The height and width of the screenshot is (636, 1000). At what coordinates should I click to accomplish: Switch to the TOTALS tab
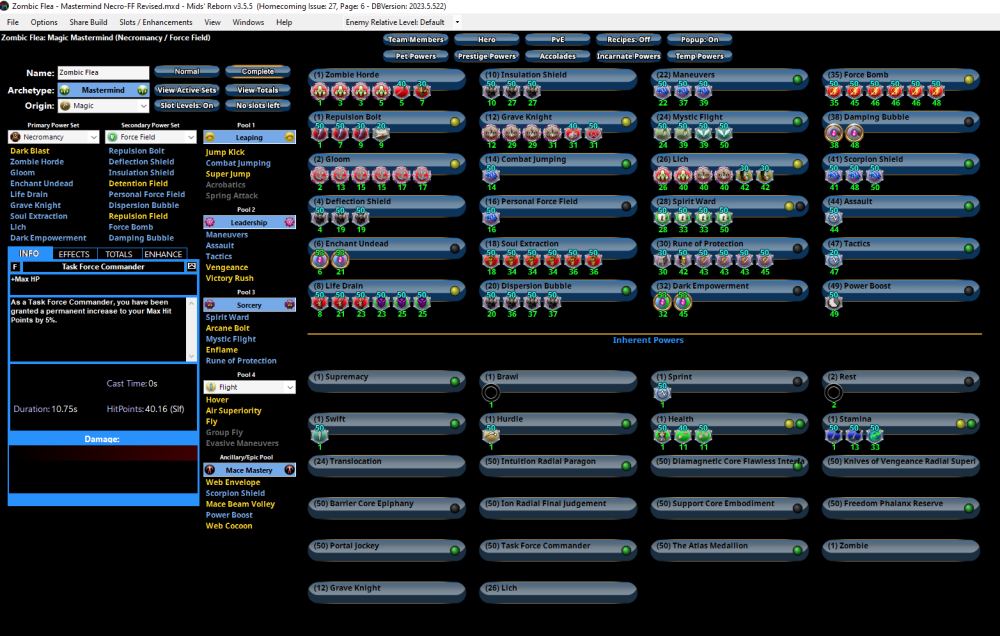point(119,254)
